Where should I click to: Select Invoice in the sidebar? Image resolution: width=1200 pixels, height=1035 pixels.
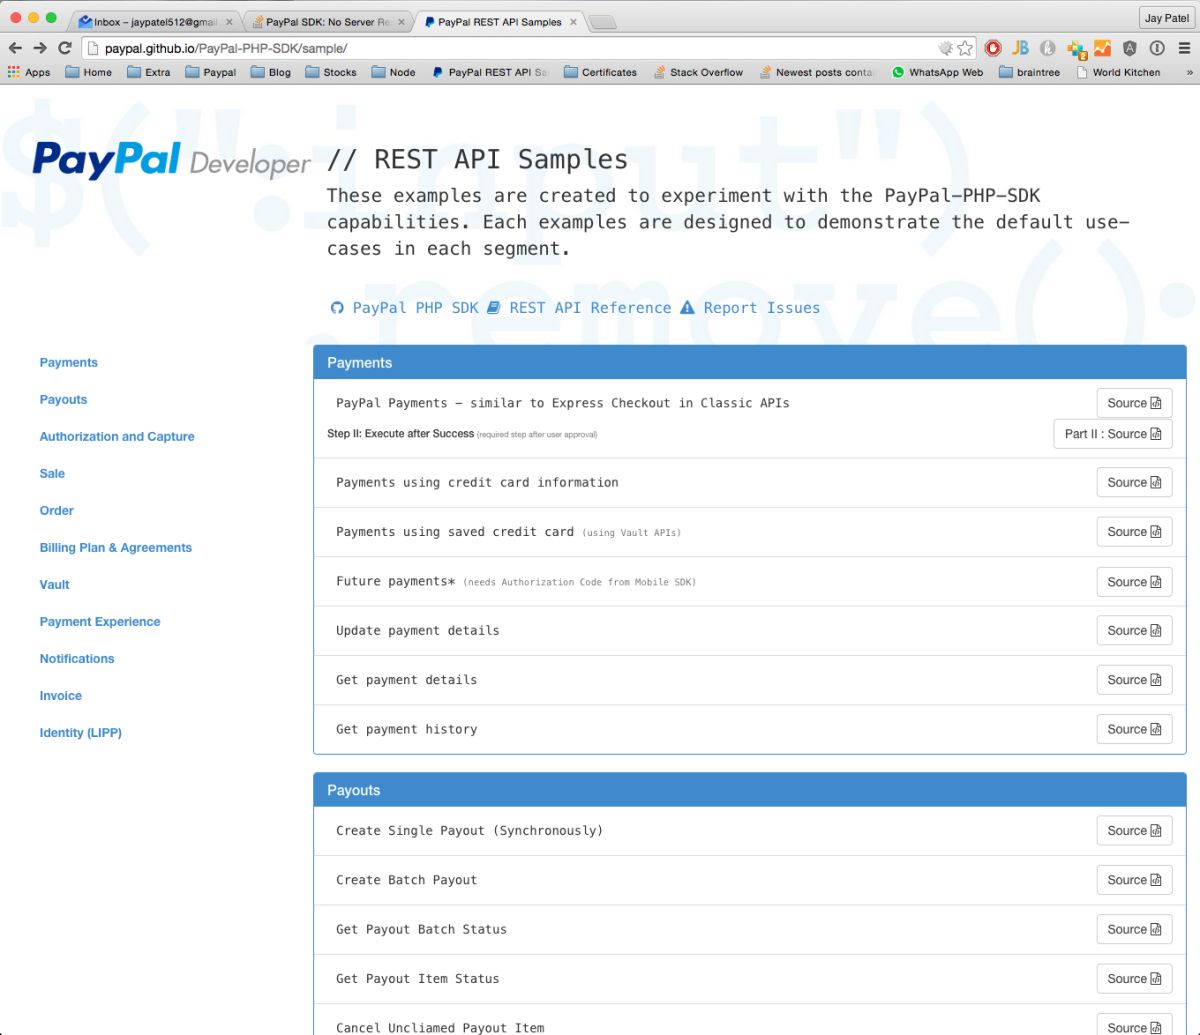pos(60,696)
